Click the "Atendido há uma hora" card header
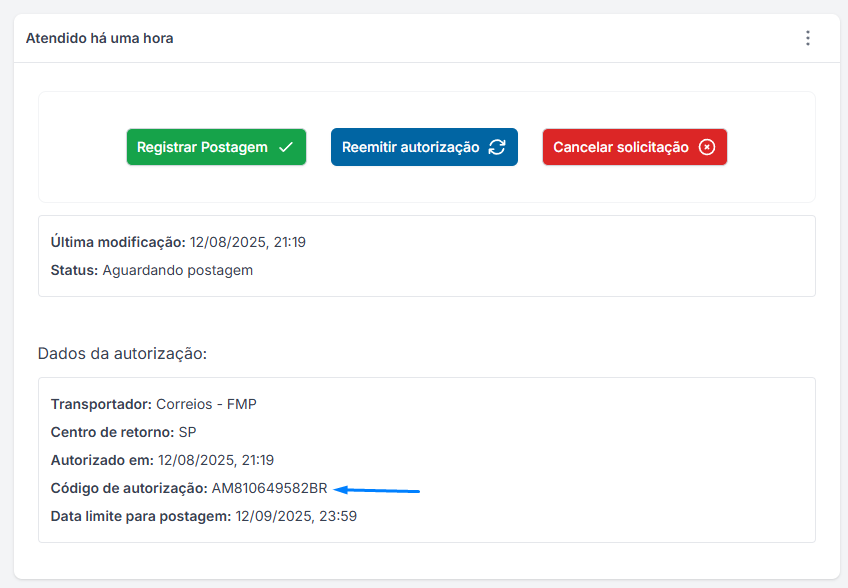This screenshot has width=848, height=588. (100, 38)
